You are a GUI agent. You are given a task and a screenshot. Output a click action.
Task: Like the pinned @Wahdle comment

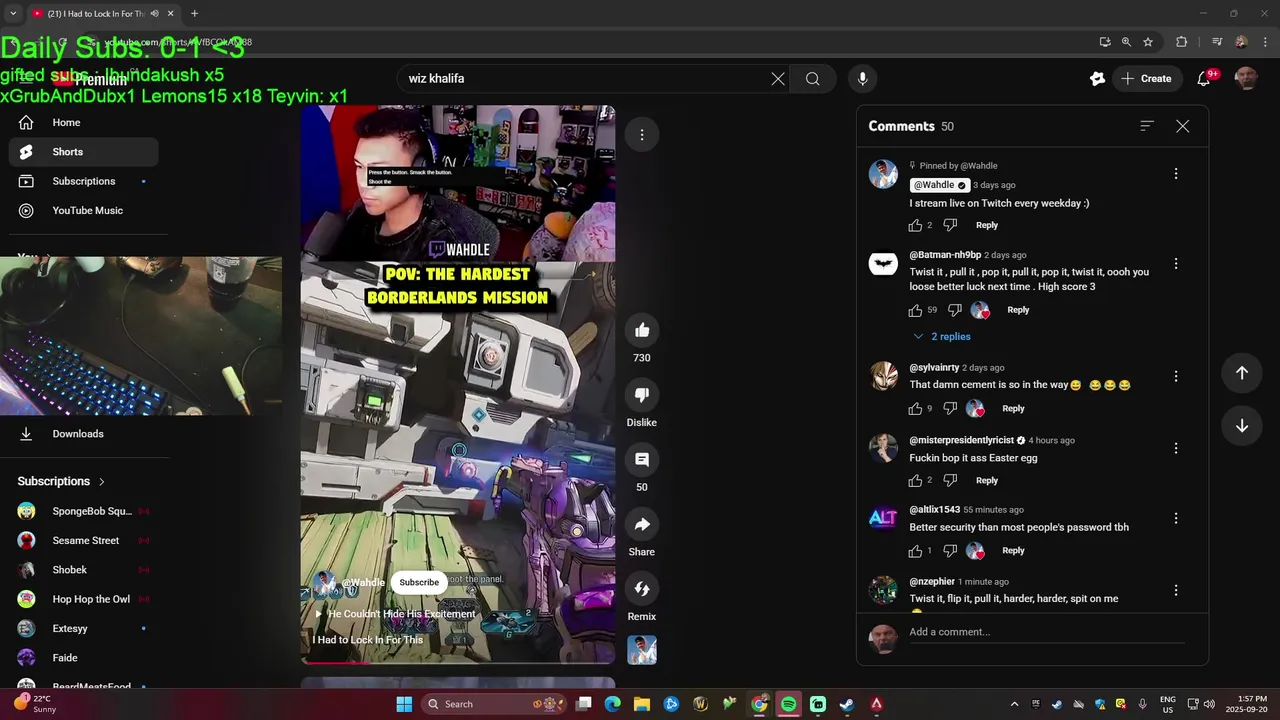pyautogui.click(x=915, y=225)
